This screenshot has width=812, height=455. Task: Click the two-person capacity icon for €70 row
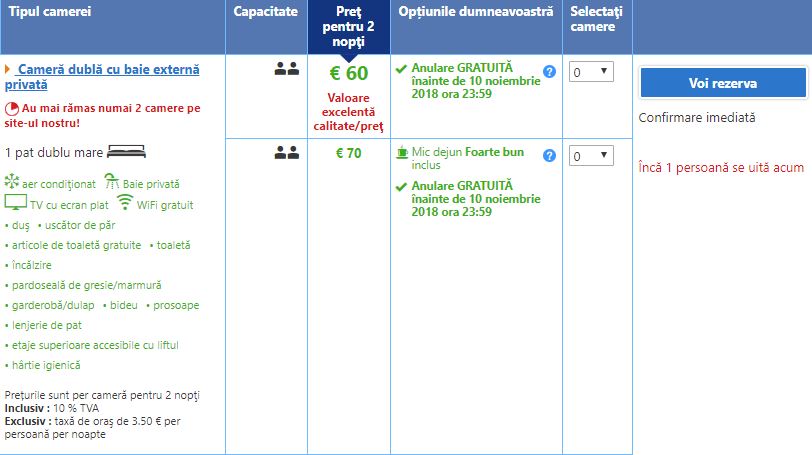coord(287,153)
